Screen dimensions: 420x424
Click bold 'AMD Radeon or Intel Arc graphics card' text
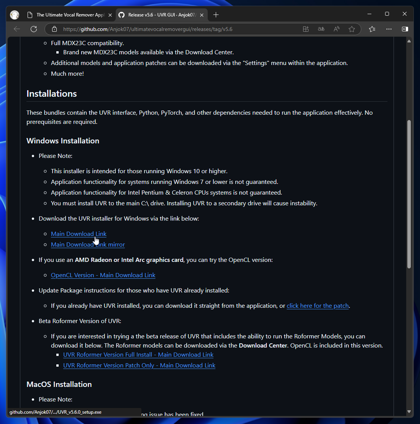click(x=129, y=260)
